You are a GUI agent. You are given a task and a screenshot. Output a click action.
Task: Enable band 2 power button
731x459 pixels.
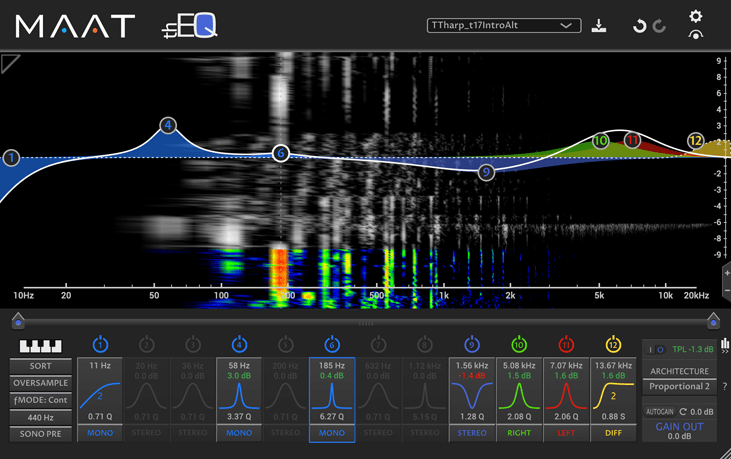[146, 345]
